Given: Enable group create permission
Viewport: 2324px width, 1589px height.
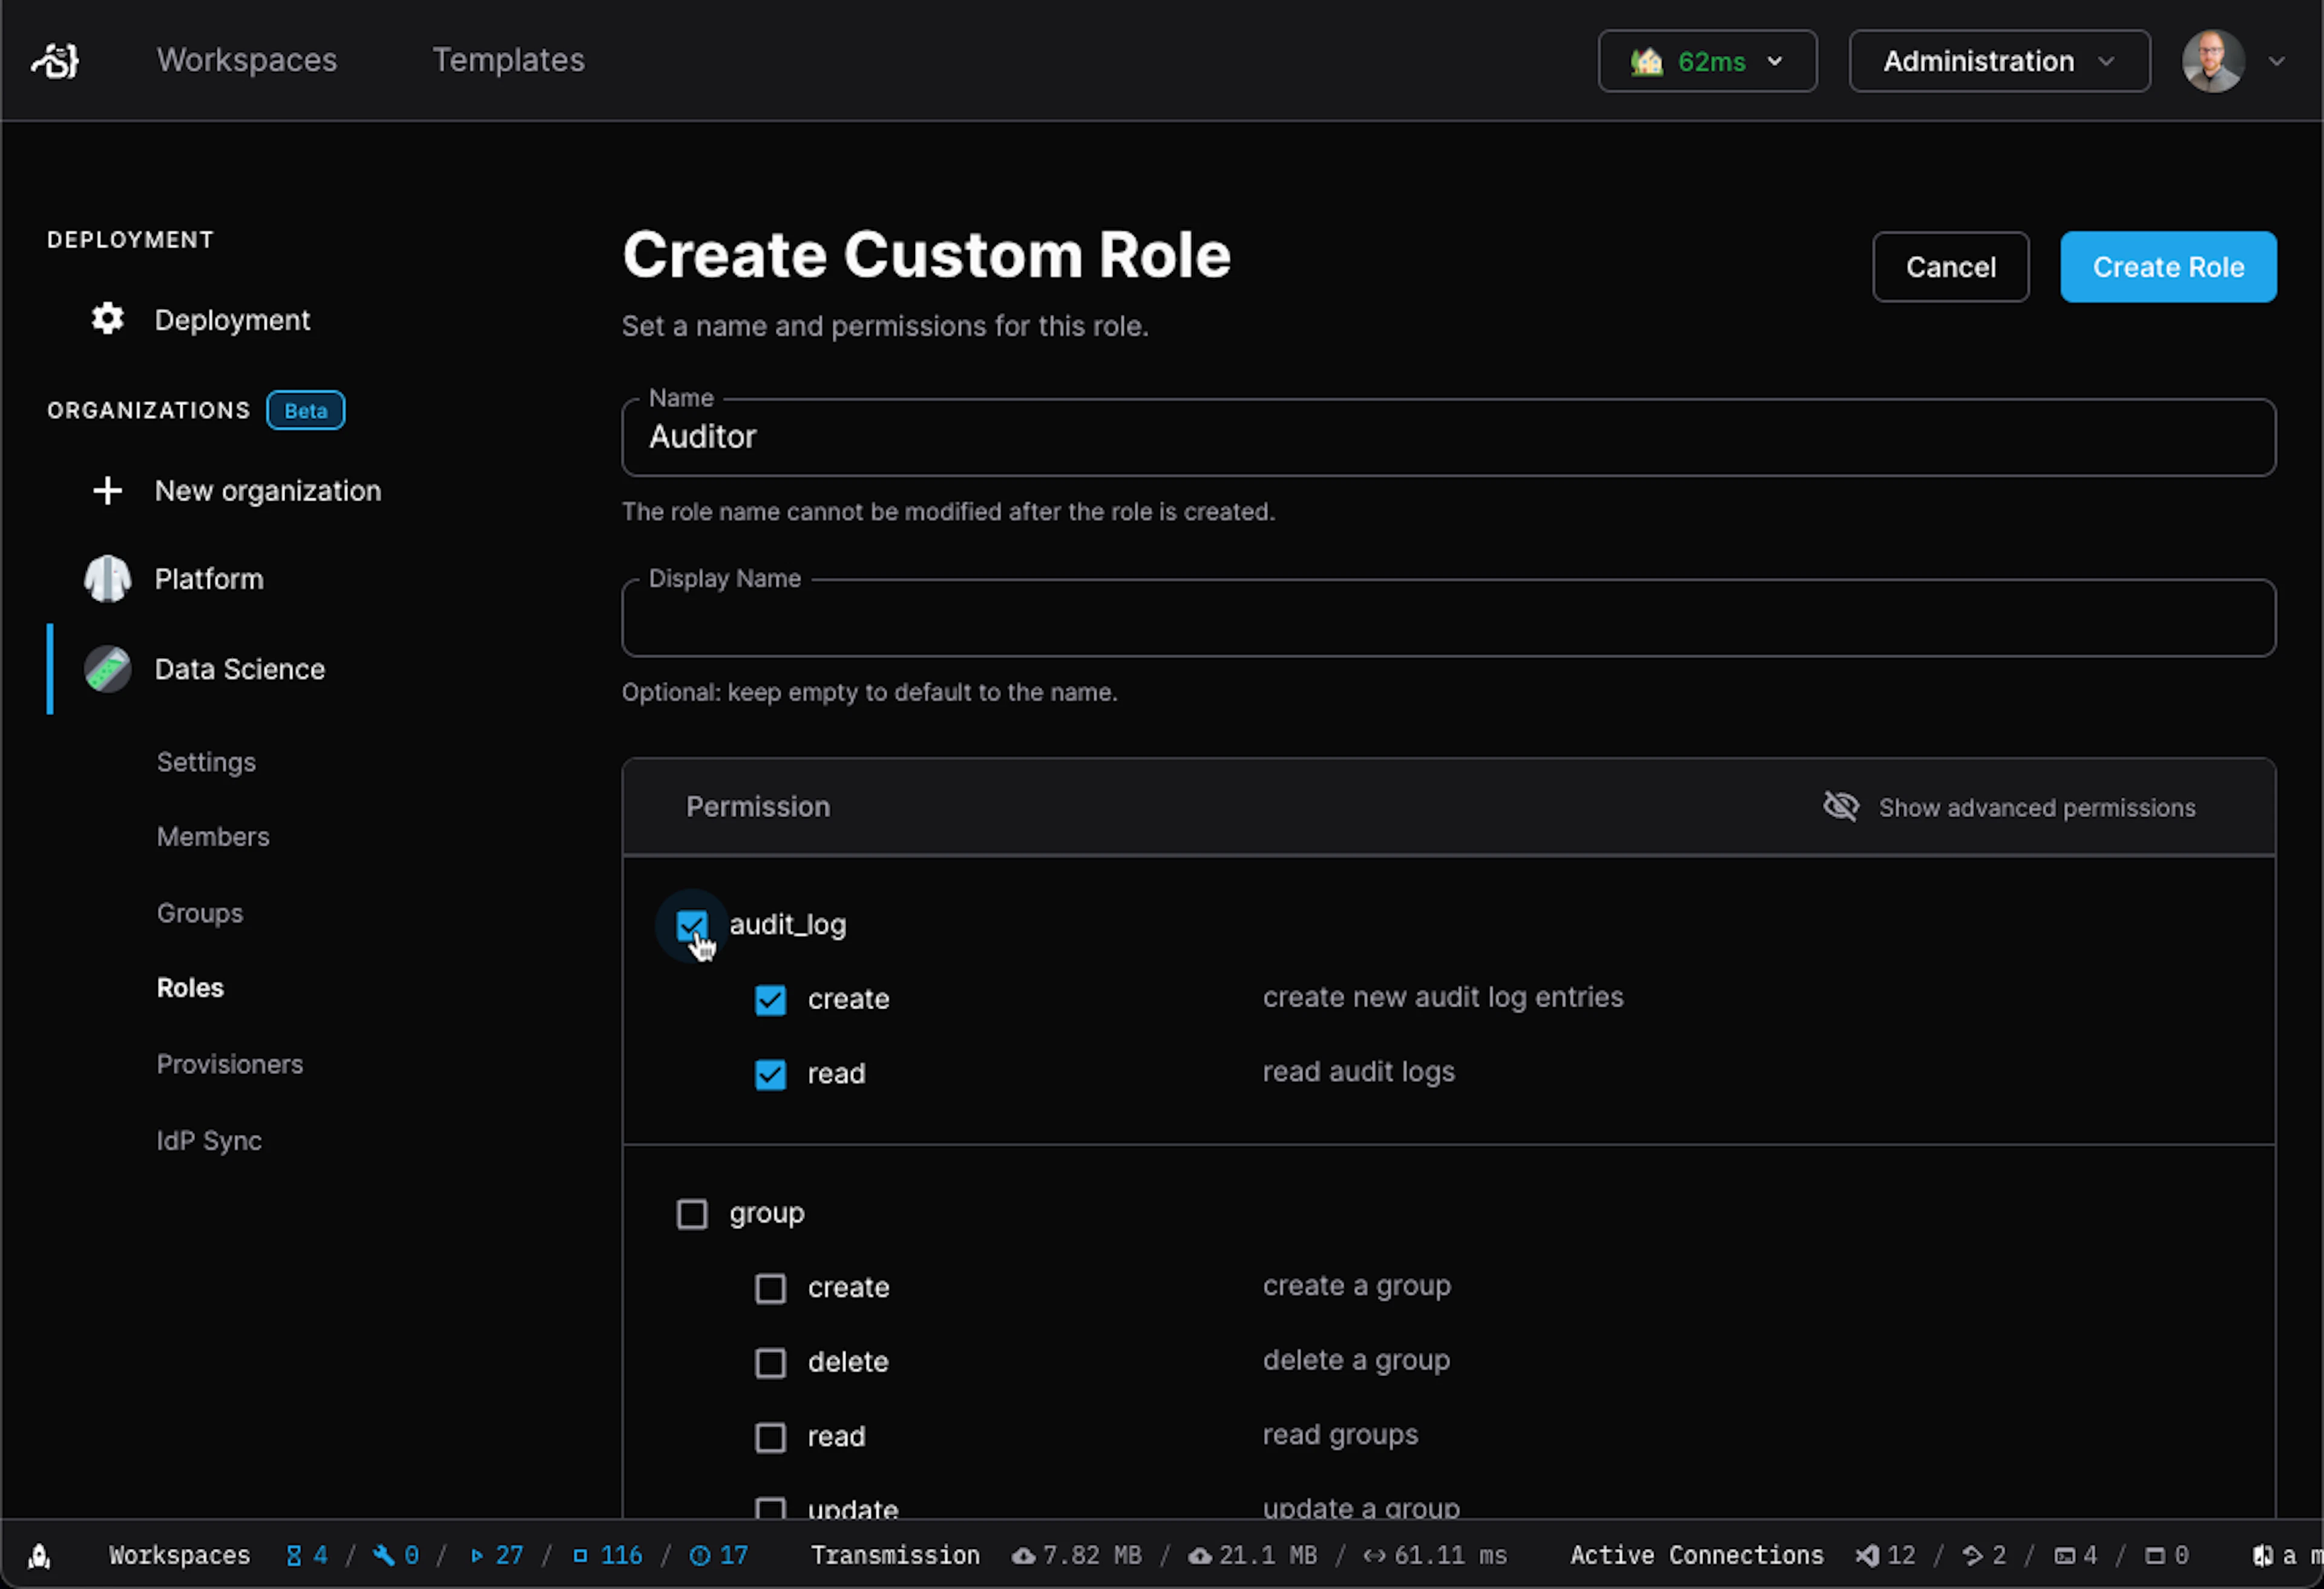Looking at the screenshot, I should tap(770, 1288).
